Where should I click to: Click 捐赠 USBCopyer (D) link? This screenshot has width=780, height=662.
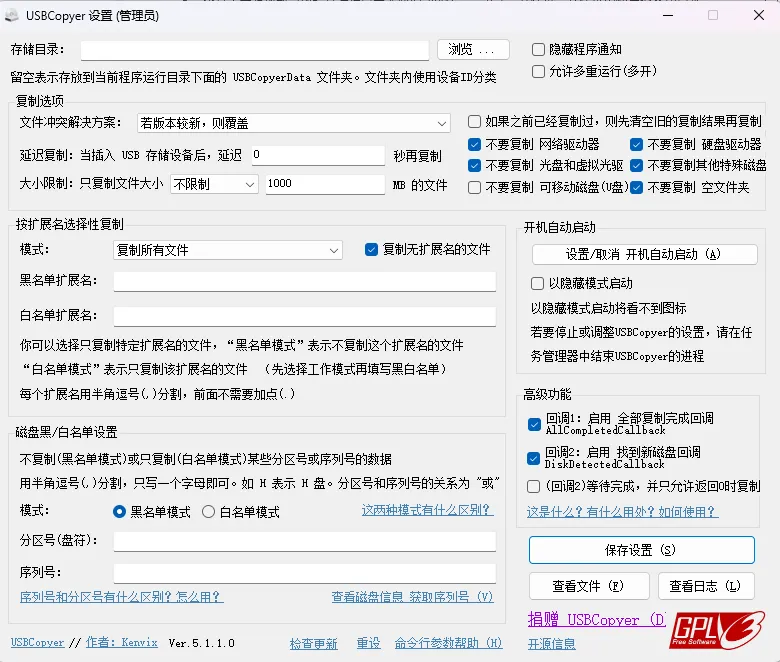[596, 620]
